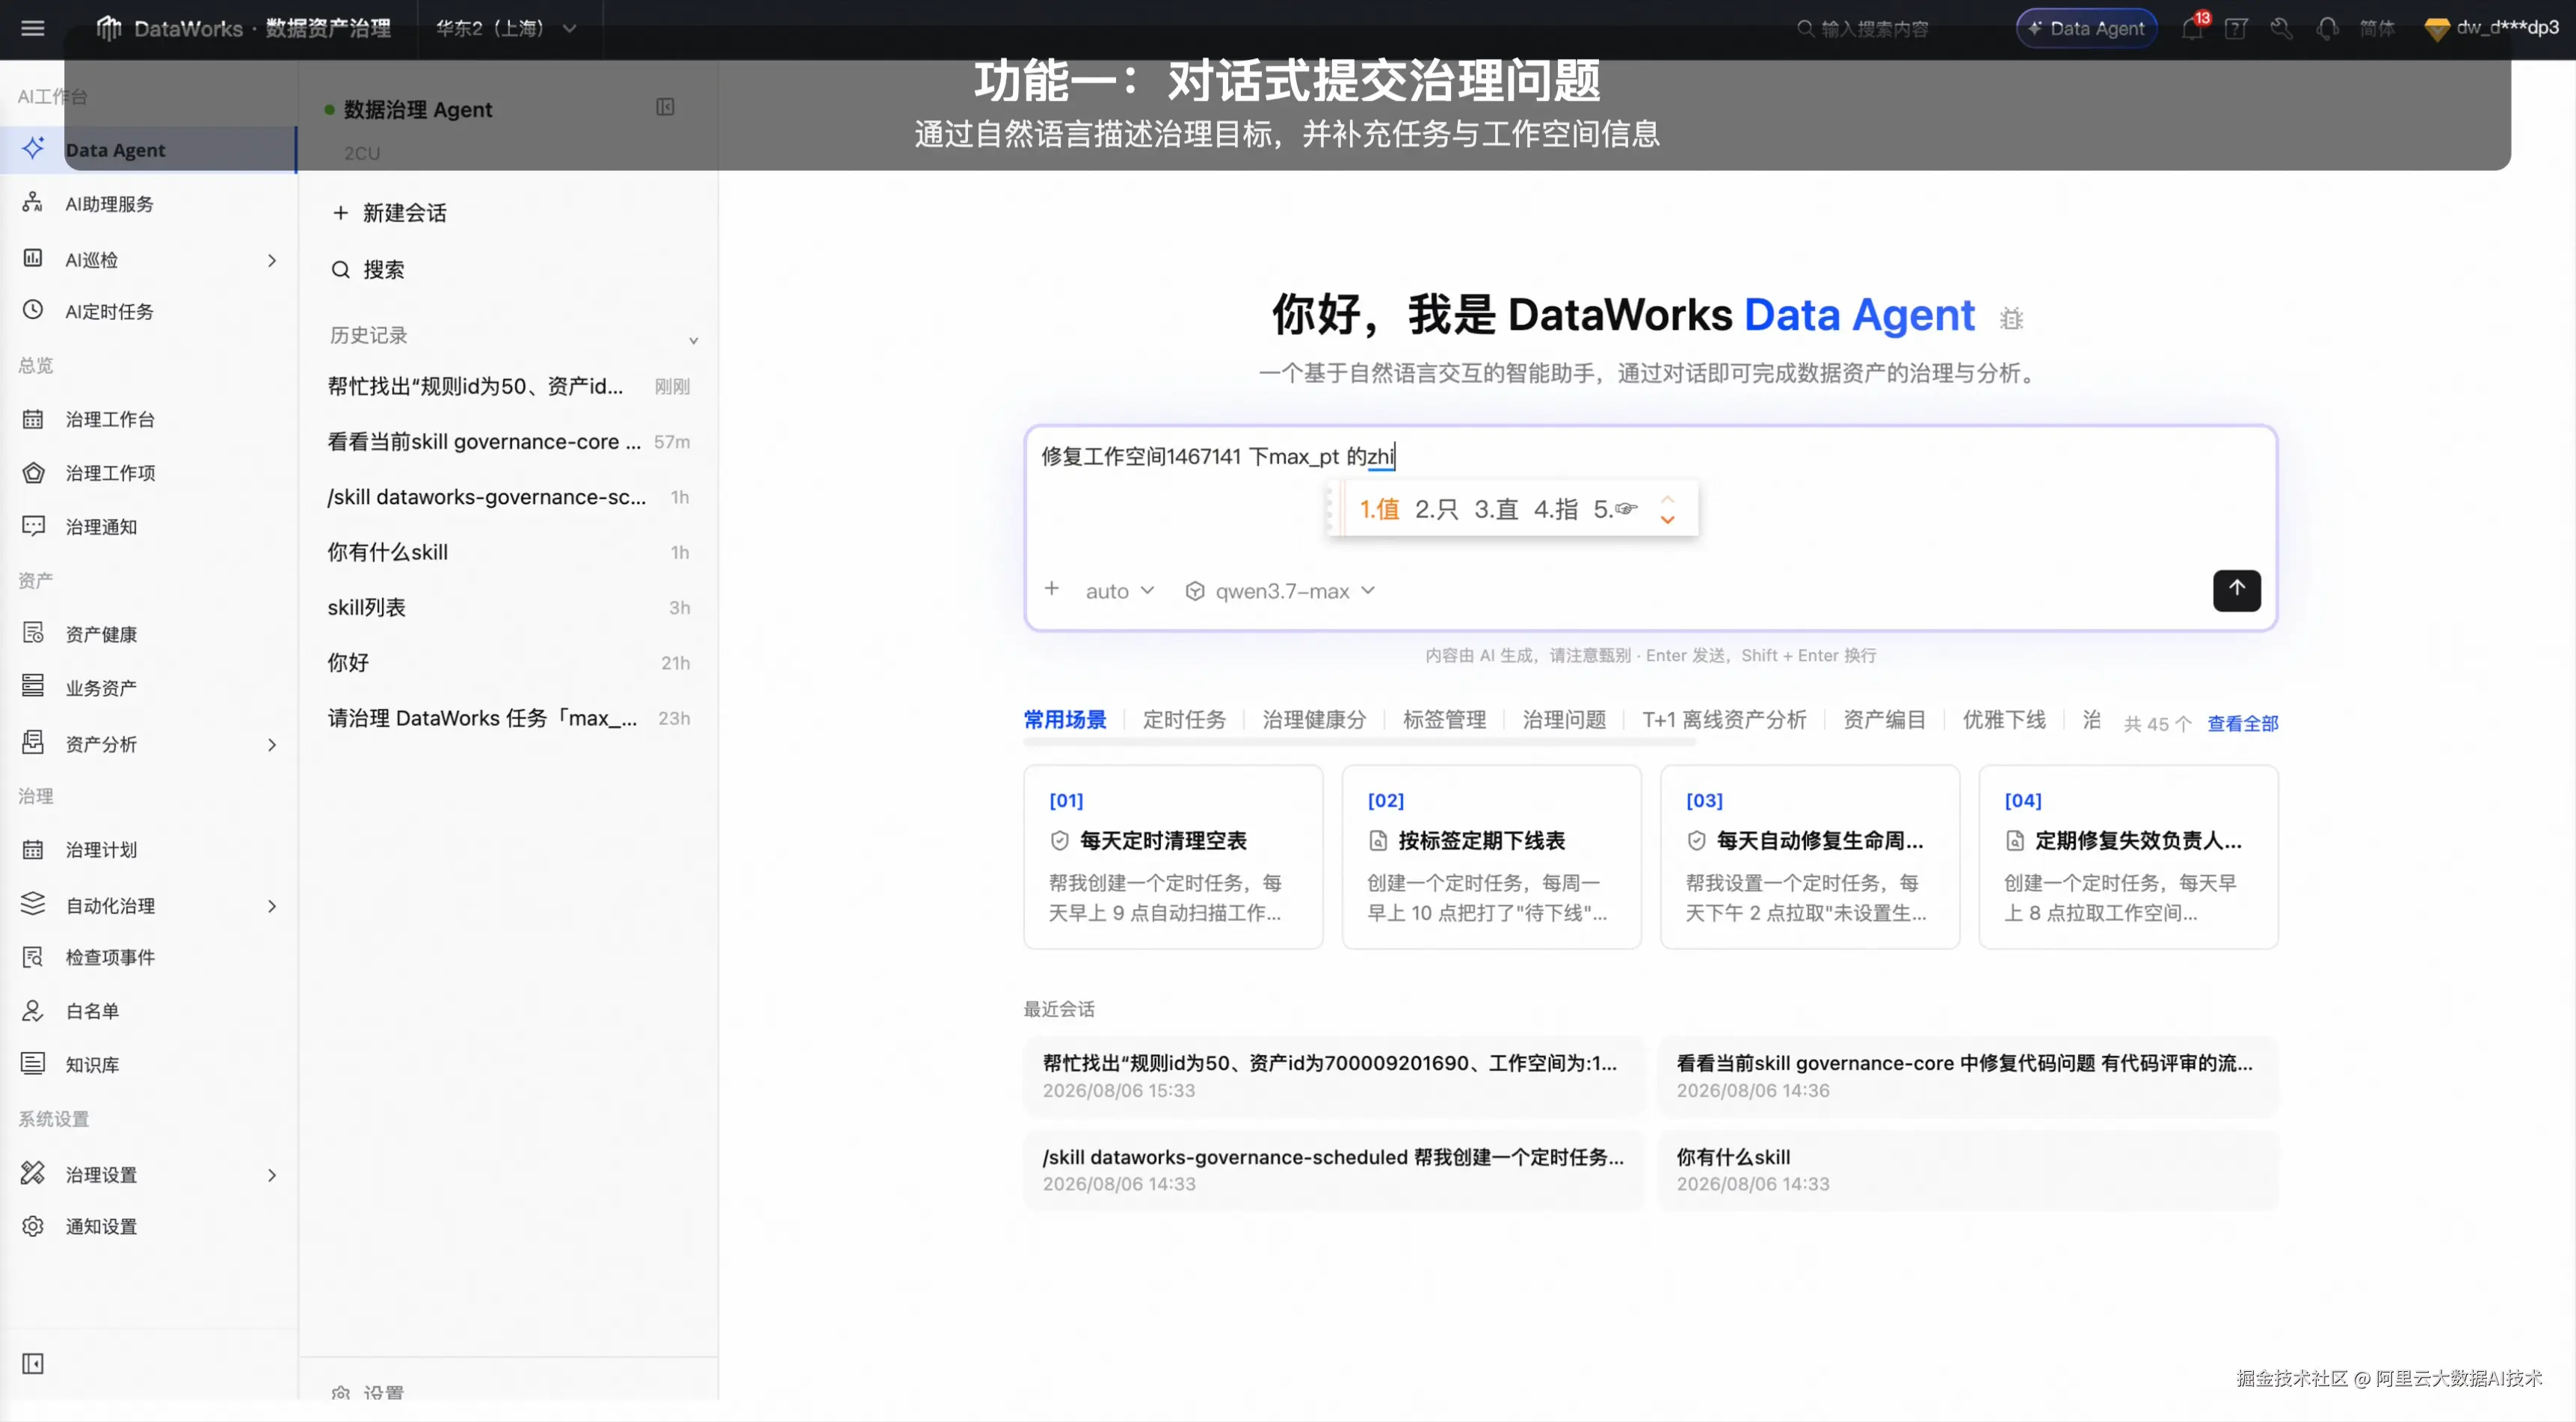Switch to the 治理问题 tab
The image size is (2576, 1422).
(x=1564, y=719)
